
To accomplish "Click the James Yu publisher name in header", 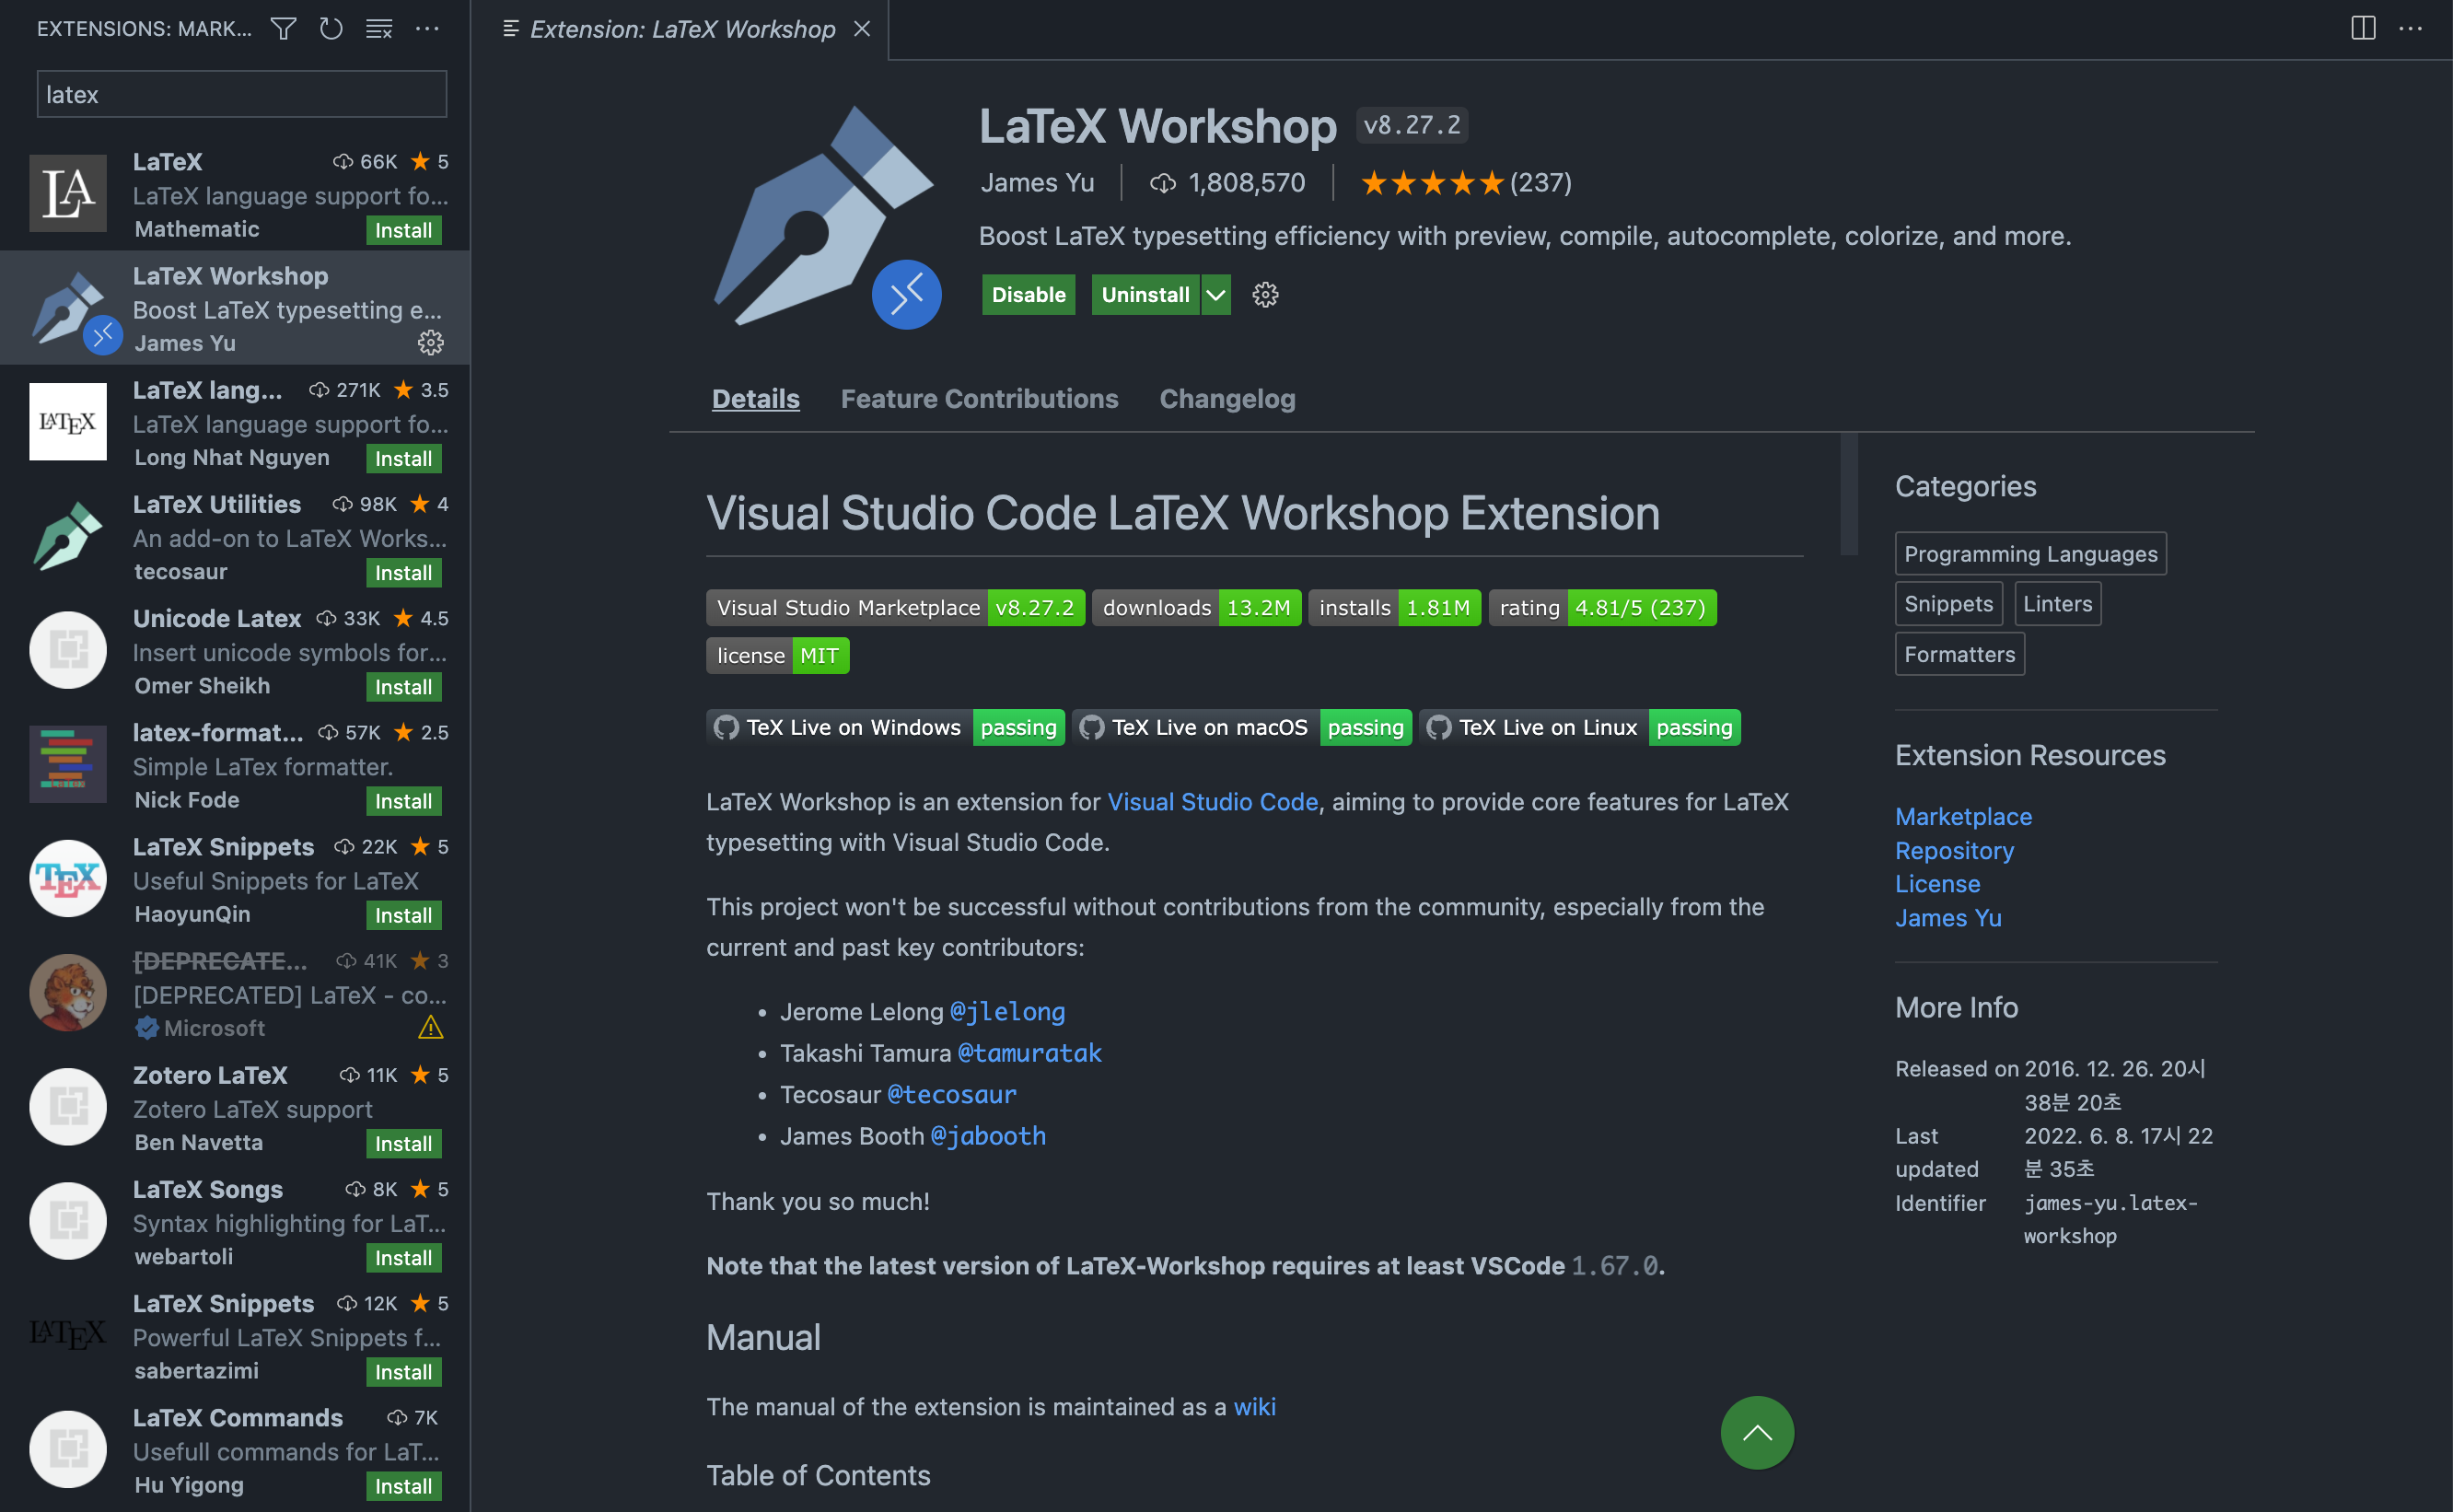I will click(1037, 183).
